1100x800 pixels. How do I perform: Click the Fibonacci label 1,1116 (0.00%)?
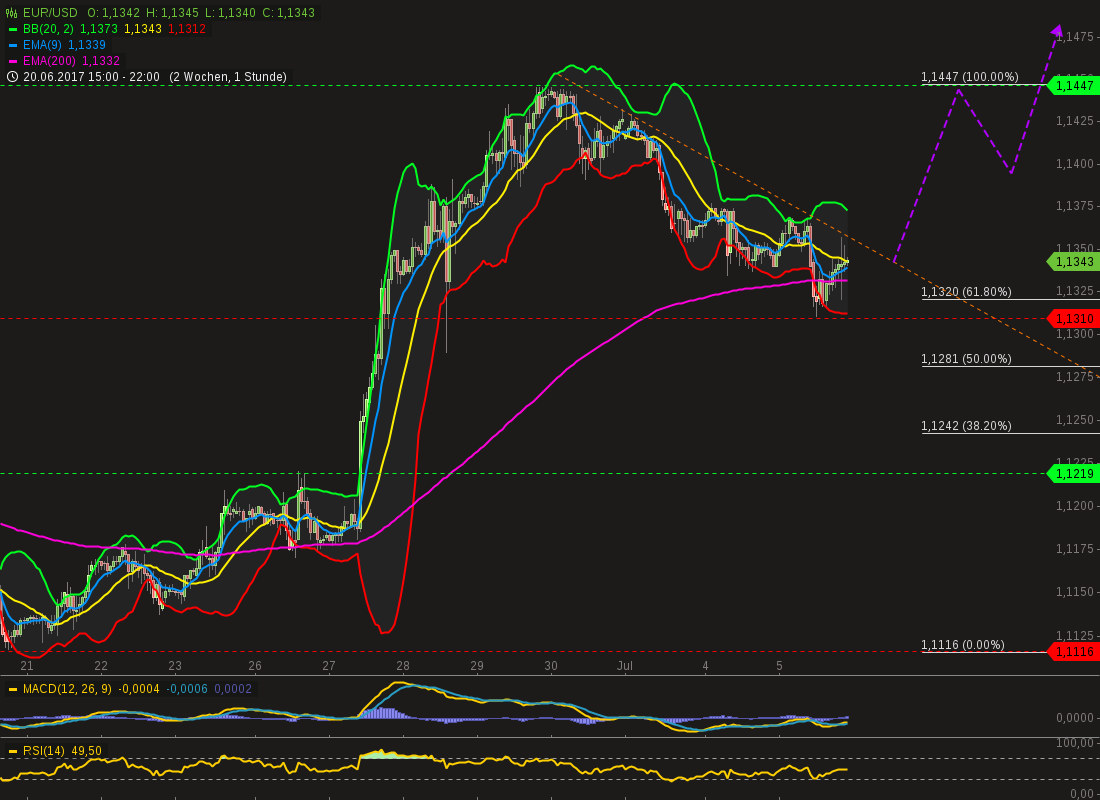tap(962, 644)
